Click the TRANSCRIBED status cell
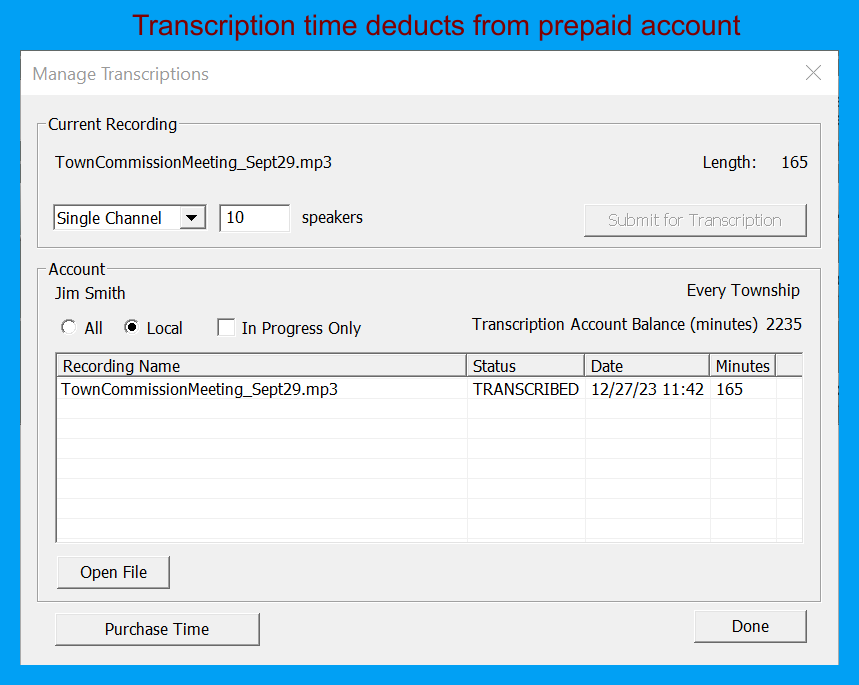Screen dimensions: 859x685 525,389
